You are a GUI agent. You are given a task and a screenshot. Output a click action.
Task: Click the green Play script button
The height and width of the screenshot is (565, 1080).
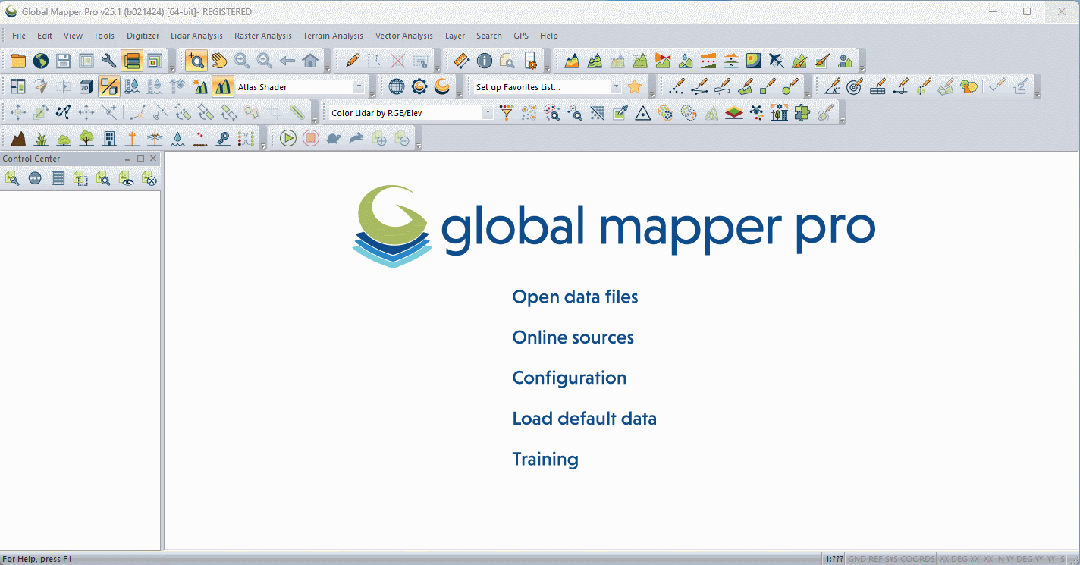click(x=288, y=138)
